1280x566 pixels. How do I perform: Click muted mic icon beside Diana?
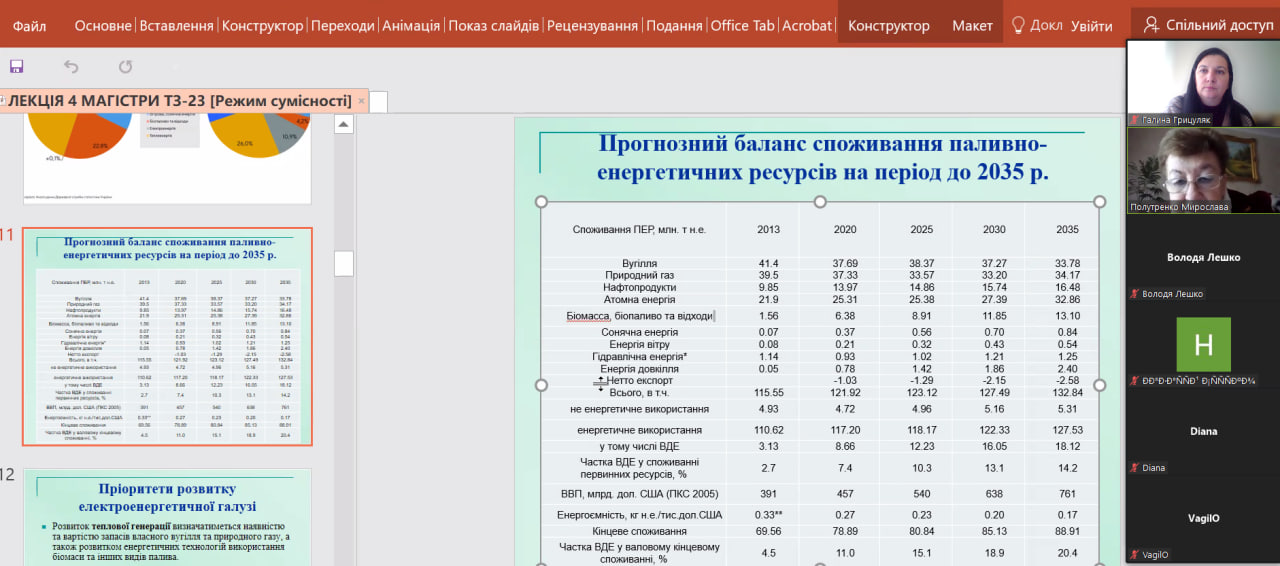(x=1135, y=468)
